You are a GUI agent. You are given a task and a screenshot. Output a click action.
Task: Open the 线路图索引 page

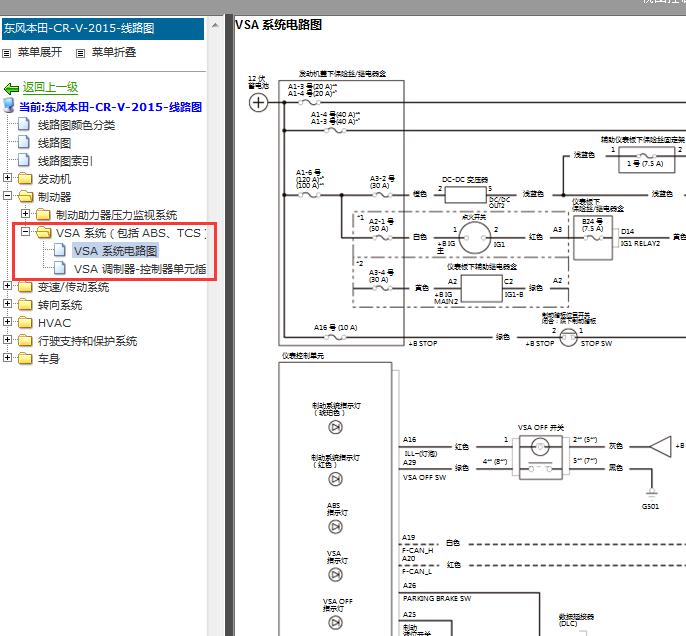pos(65,161)
